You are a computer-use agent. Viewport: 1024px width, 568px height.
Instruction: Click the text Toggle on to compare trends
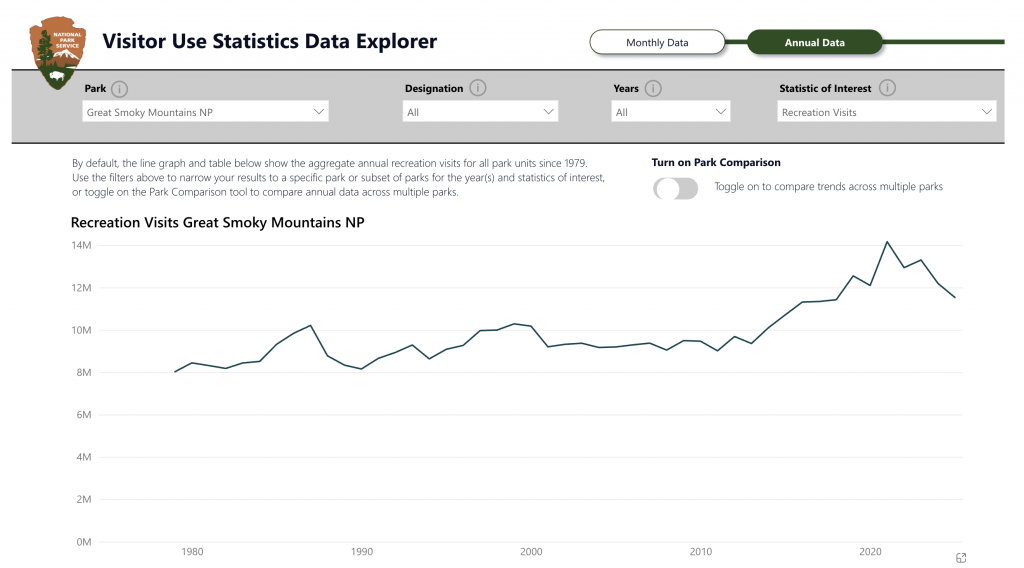tap(828, 187)
